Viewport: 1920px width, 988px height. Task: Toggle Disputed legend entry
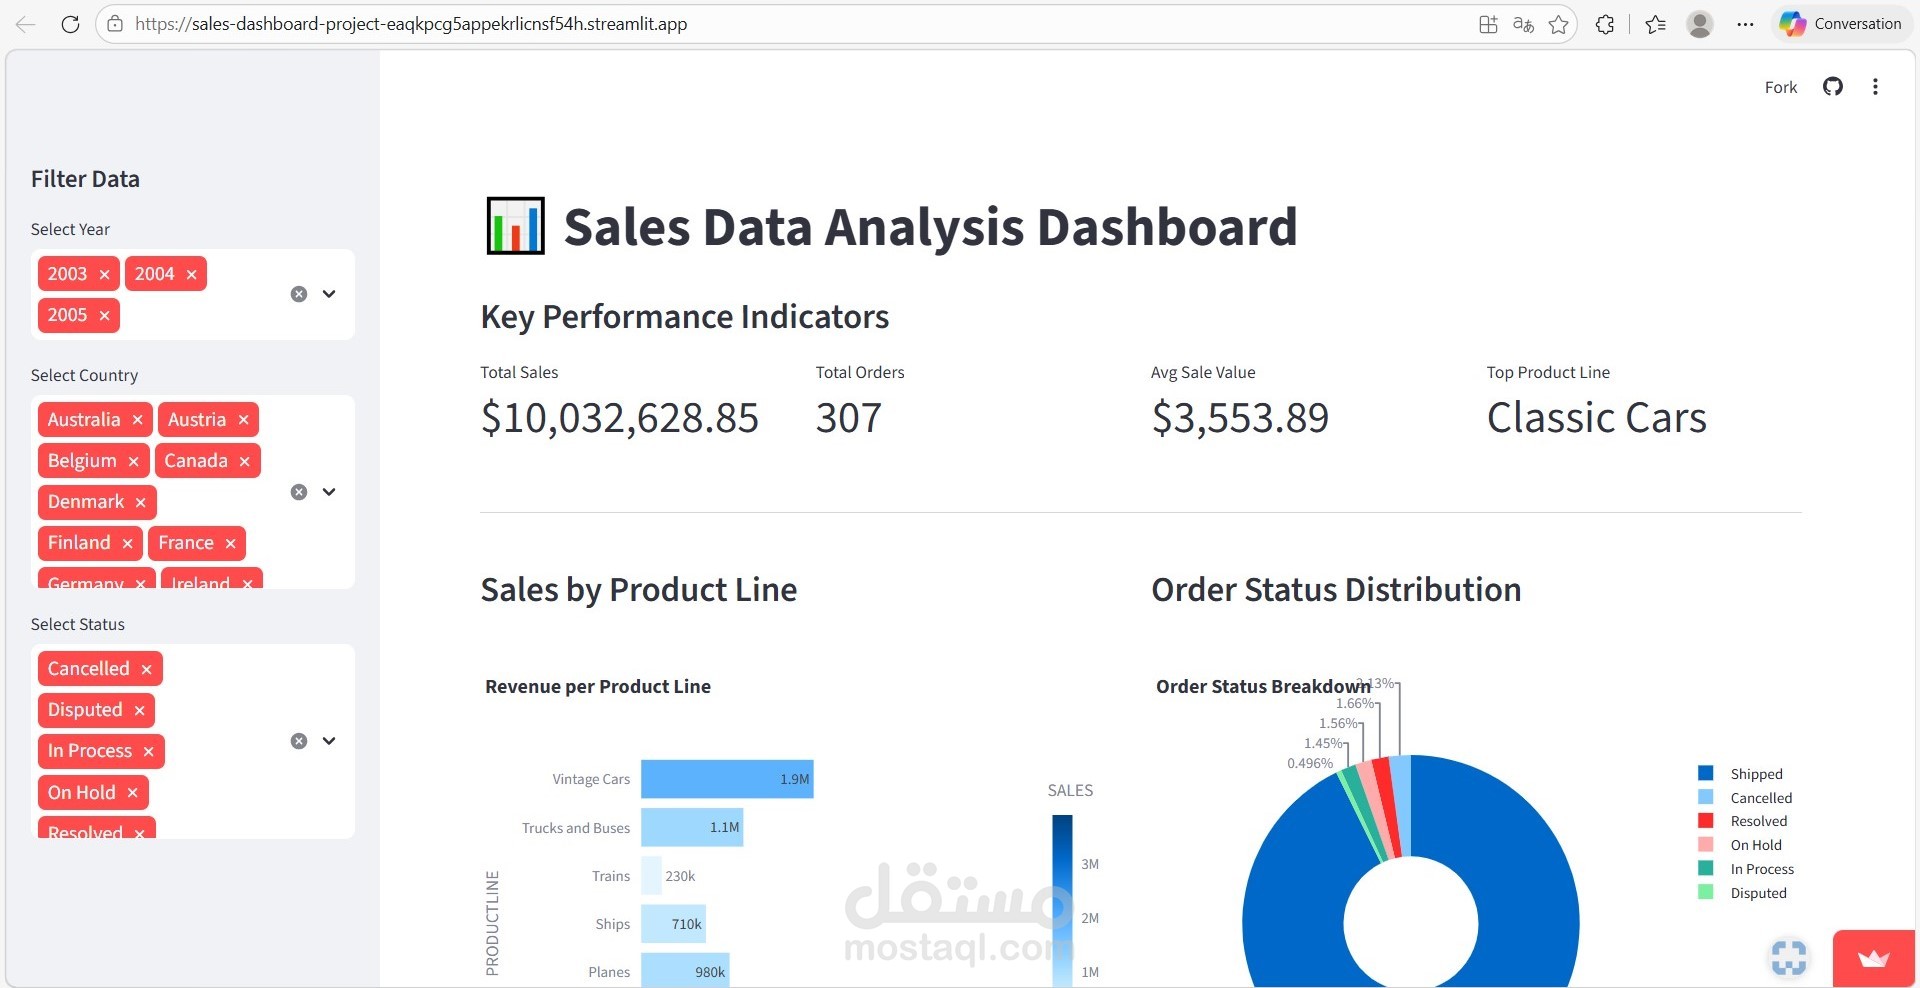coord(1743,893)
